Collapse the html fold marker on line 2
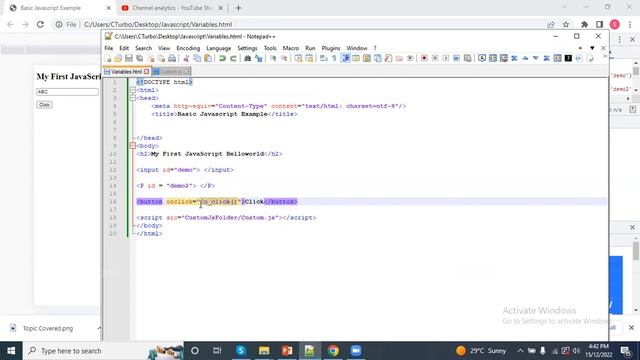 click(x=133, y=90)
